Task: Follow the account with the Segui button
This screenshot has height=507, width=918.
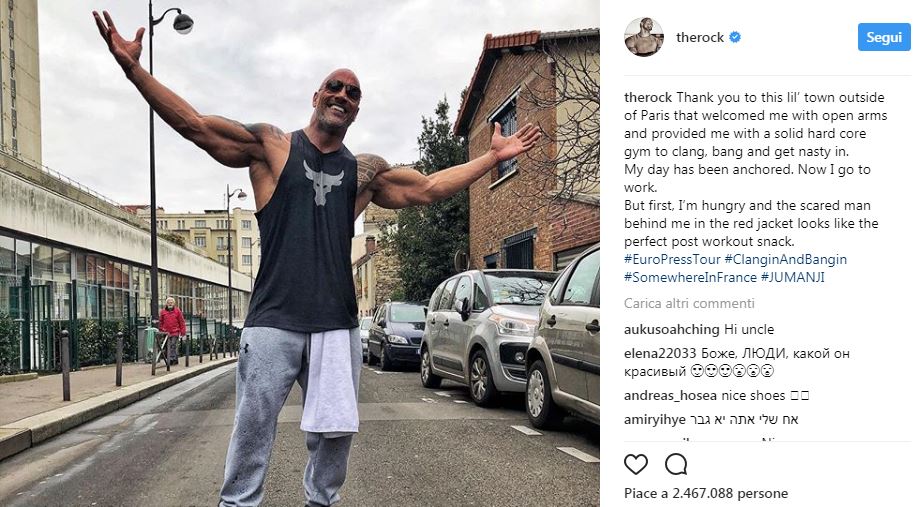Action: (x=884, y=37)
